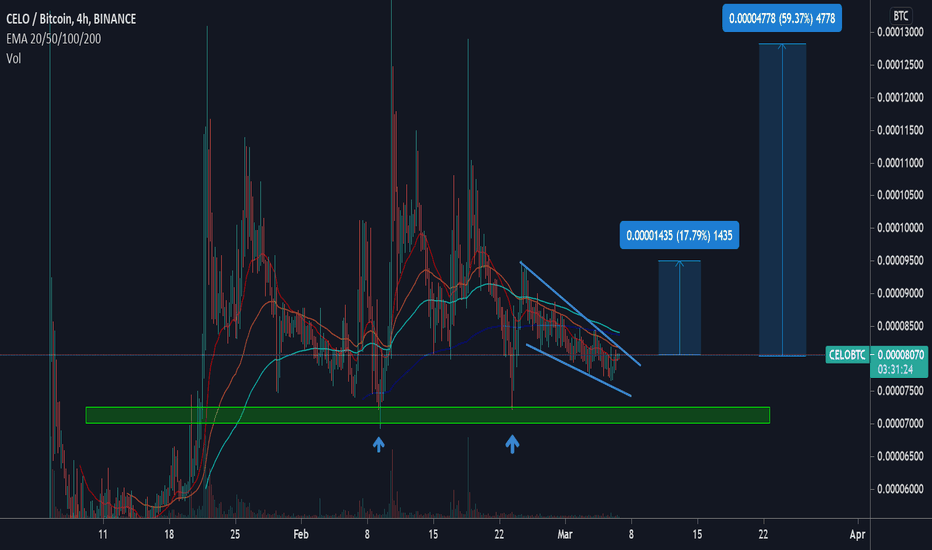
Task: Click the 0.00011000 price axis label
Action: click(900, 163)
